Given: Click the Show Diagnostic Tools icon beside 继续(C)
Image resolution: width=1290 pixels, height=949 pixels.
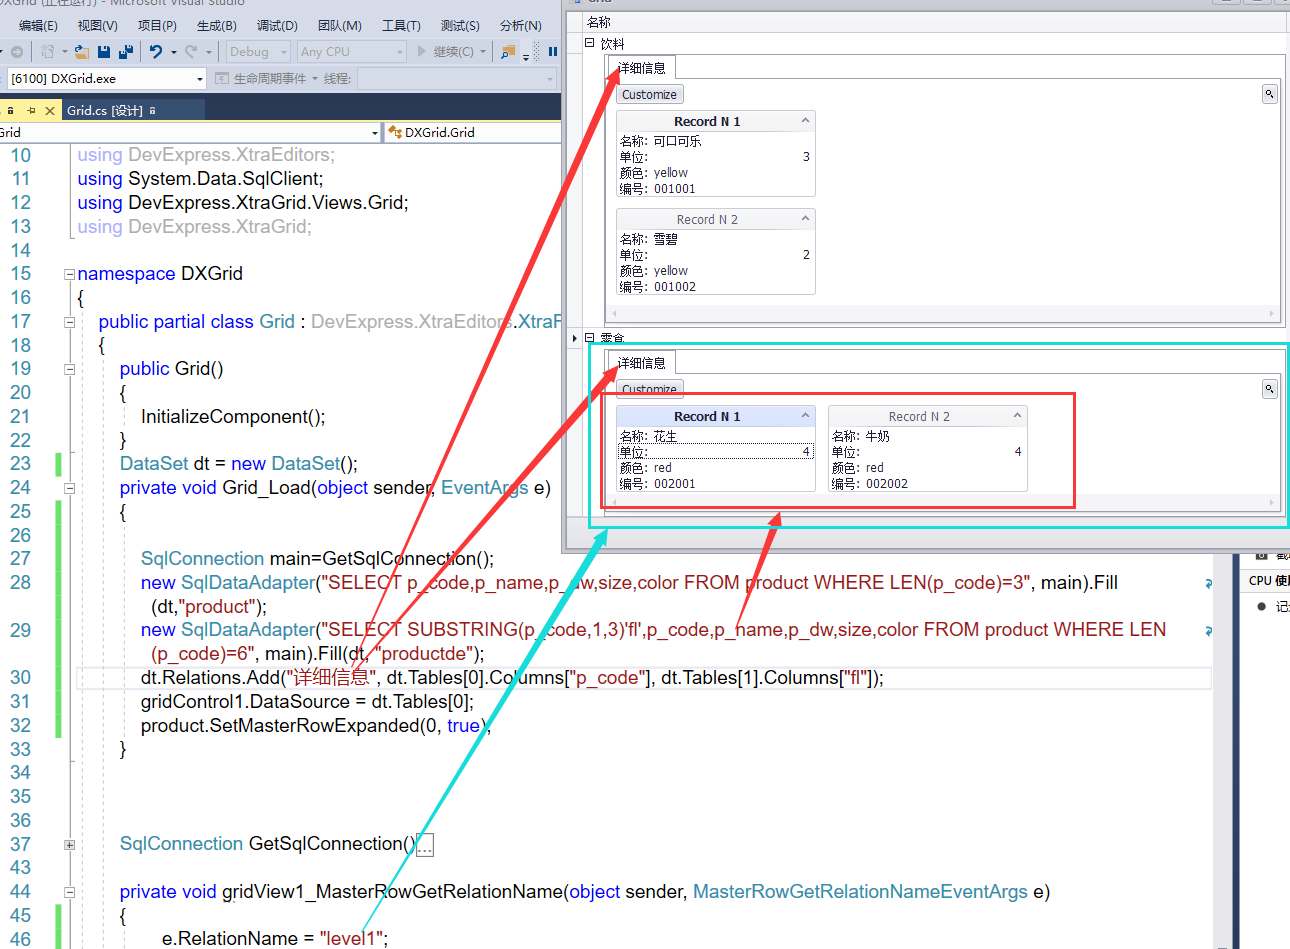Looking at the screenshot, I should [x=508, y=52].
